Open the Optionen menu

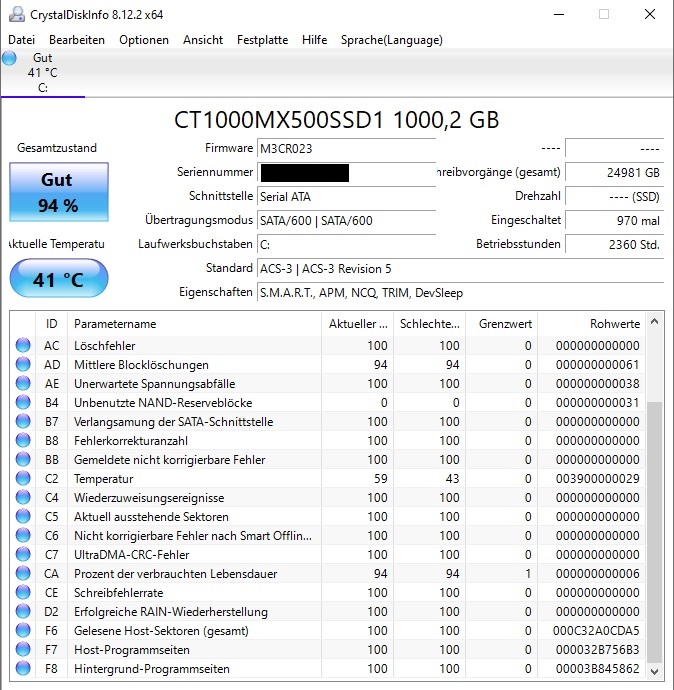pyautogui.click(x=144, y=40)
